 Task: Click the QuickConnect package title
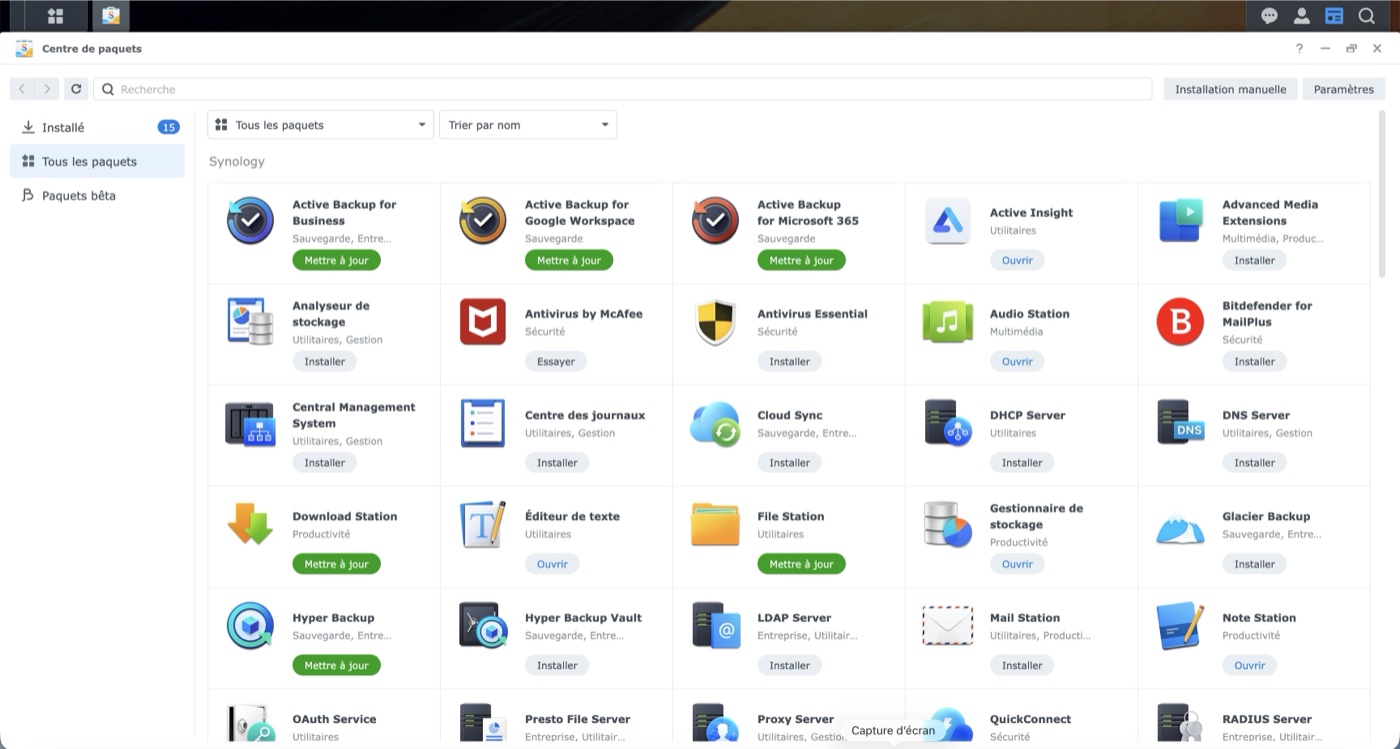(1030, 719)
